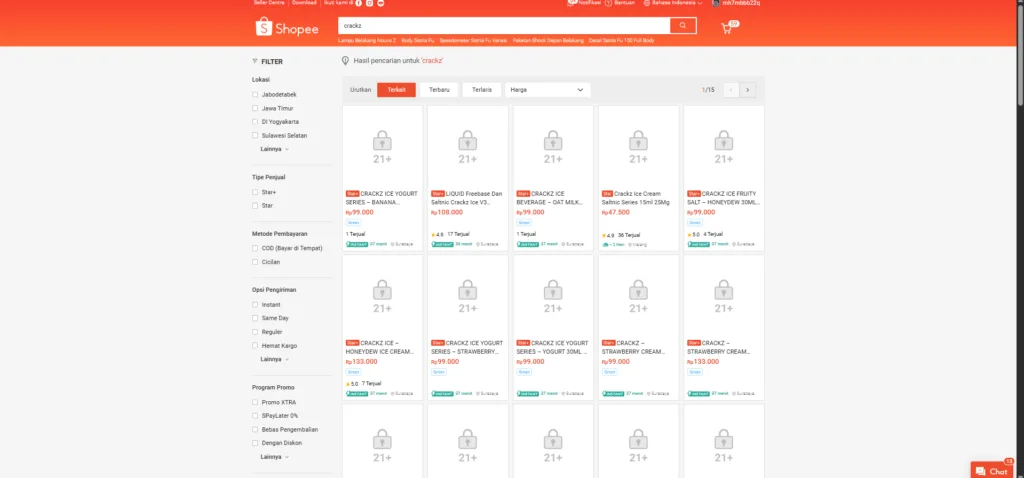1024x478 pixels.
Task: Open locked 21+ image of Honeydew Ice Cream Rp133.000
Action: tap(382, 295)
